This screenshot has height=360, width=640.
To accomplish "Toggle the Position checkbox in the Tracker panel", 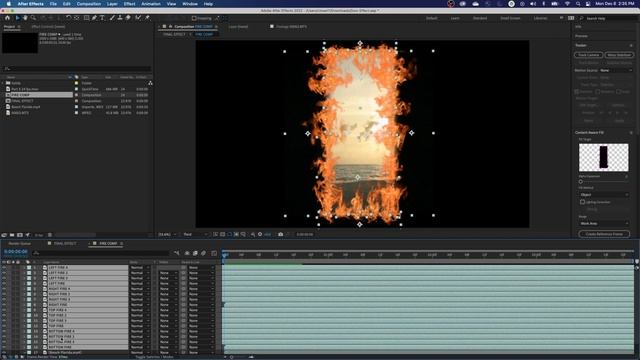I will coord(577,92).
